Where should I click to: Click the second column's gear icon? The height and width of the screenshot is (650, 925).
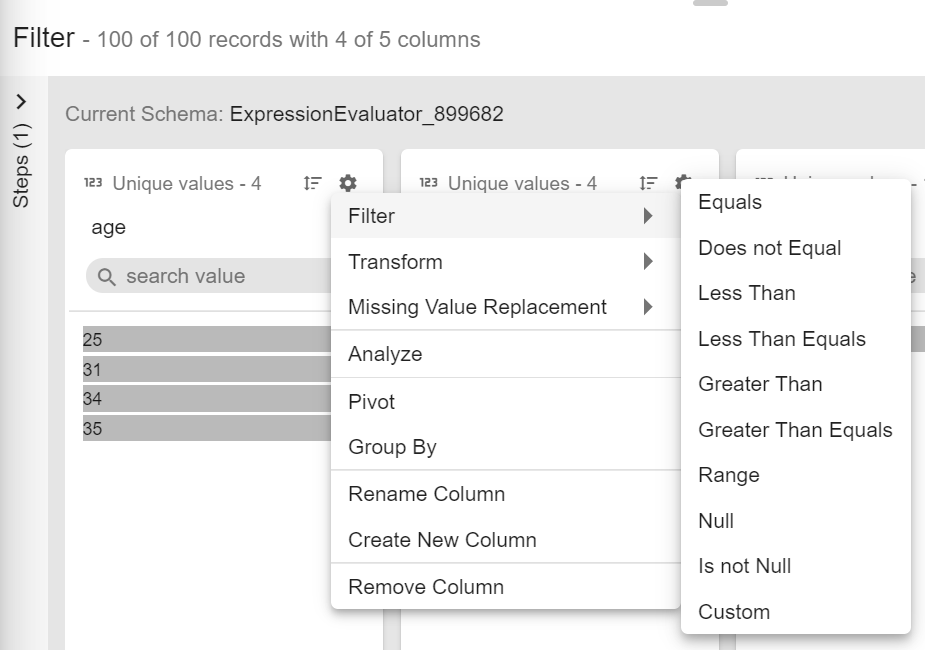pyautogui.click(x=682, y=182)
